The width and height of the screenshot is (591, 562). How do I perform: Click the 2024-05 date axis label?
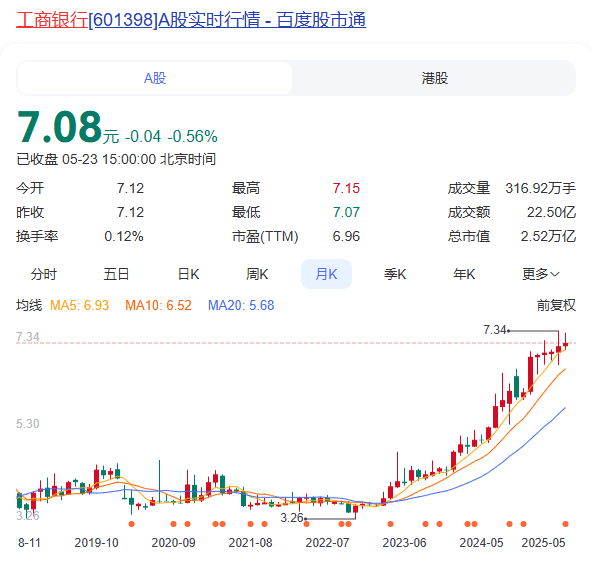[481, 543]
